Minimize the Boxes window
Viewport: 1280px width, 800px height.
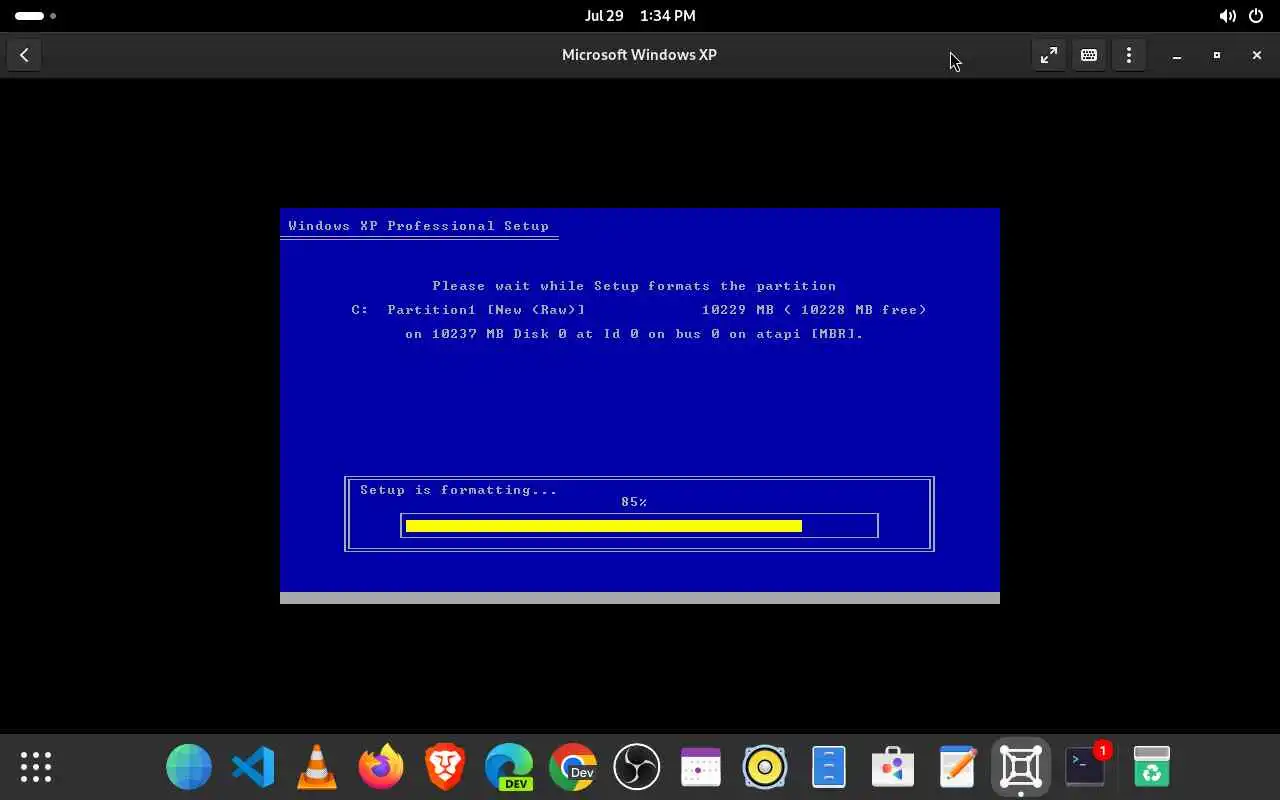click(x=1177, y=55)
